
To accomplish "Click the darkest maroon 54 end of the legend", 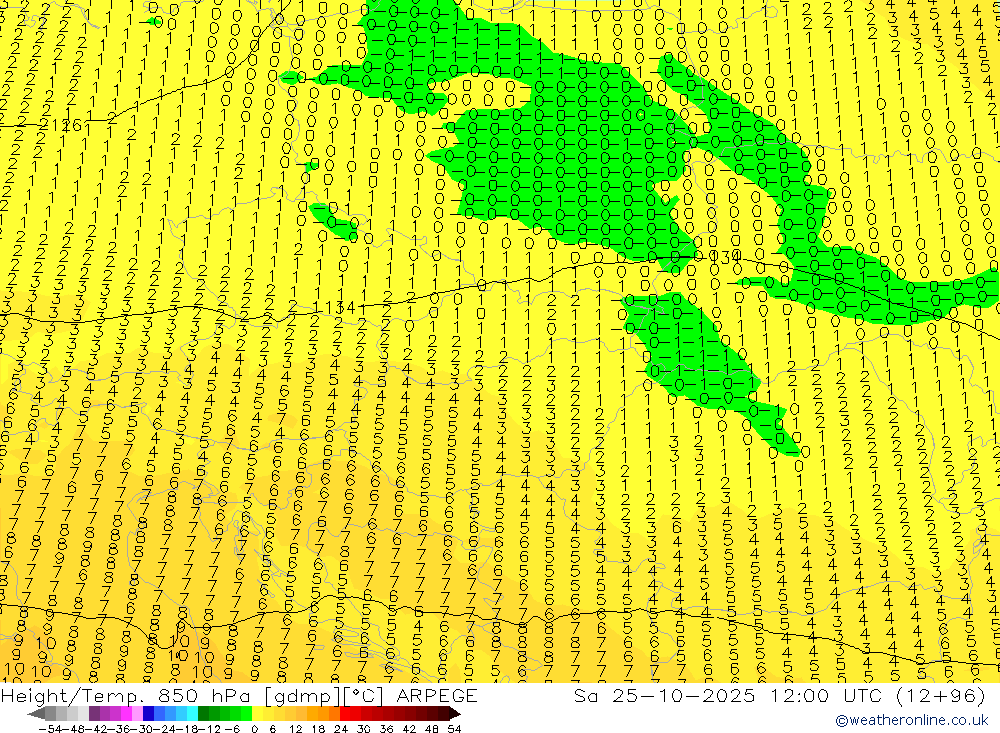I will coord(454,713).
